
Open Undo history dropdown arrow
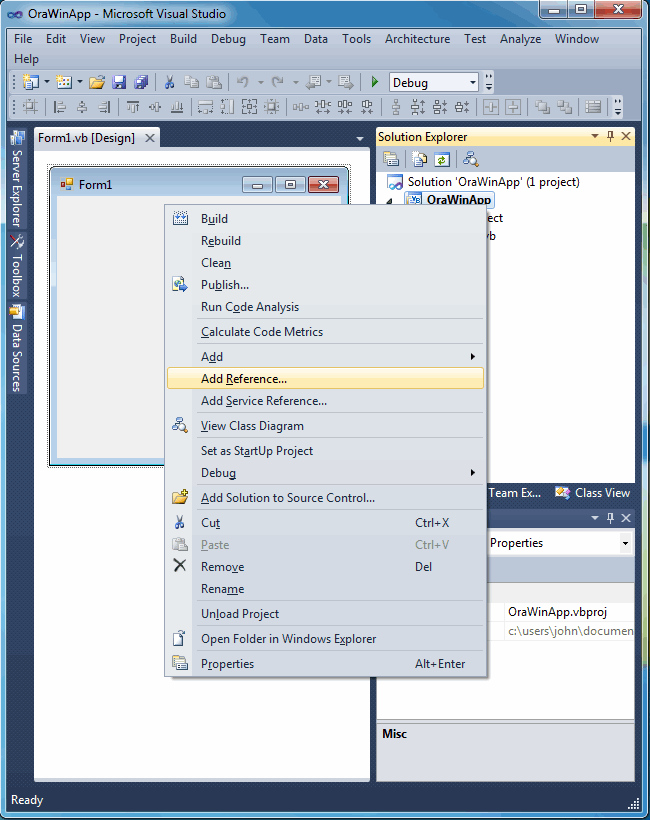(260, 82)
